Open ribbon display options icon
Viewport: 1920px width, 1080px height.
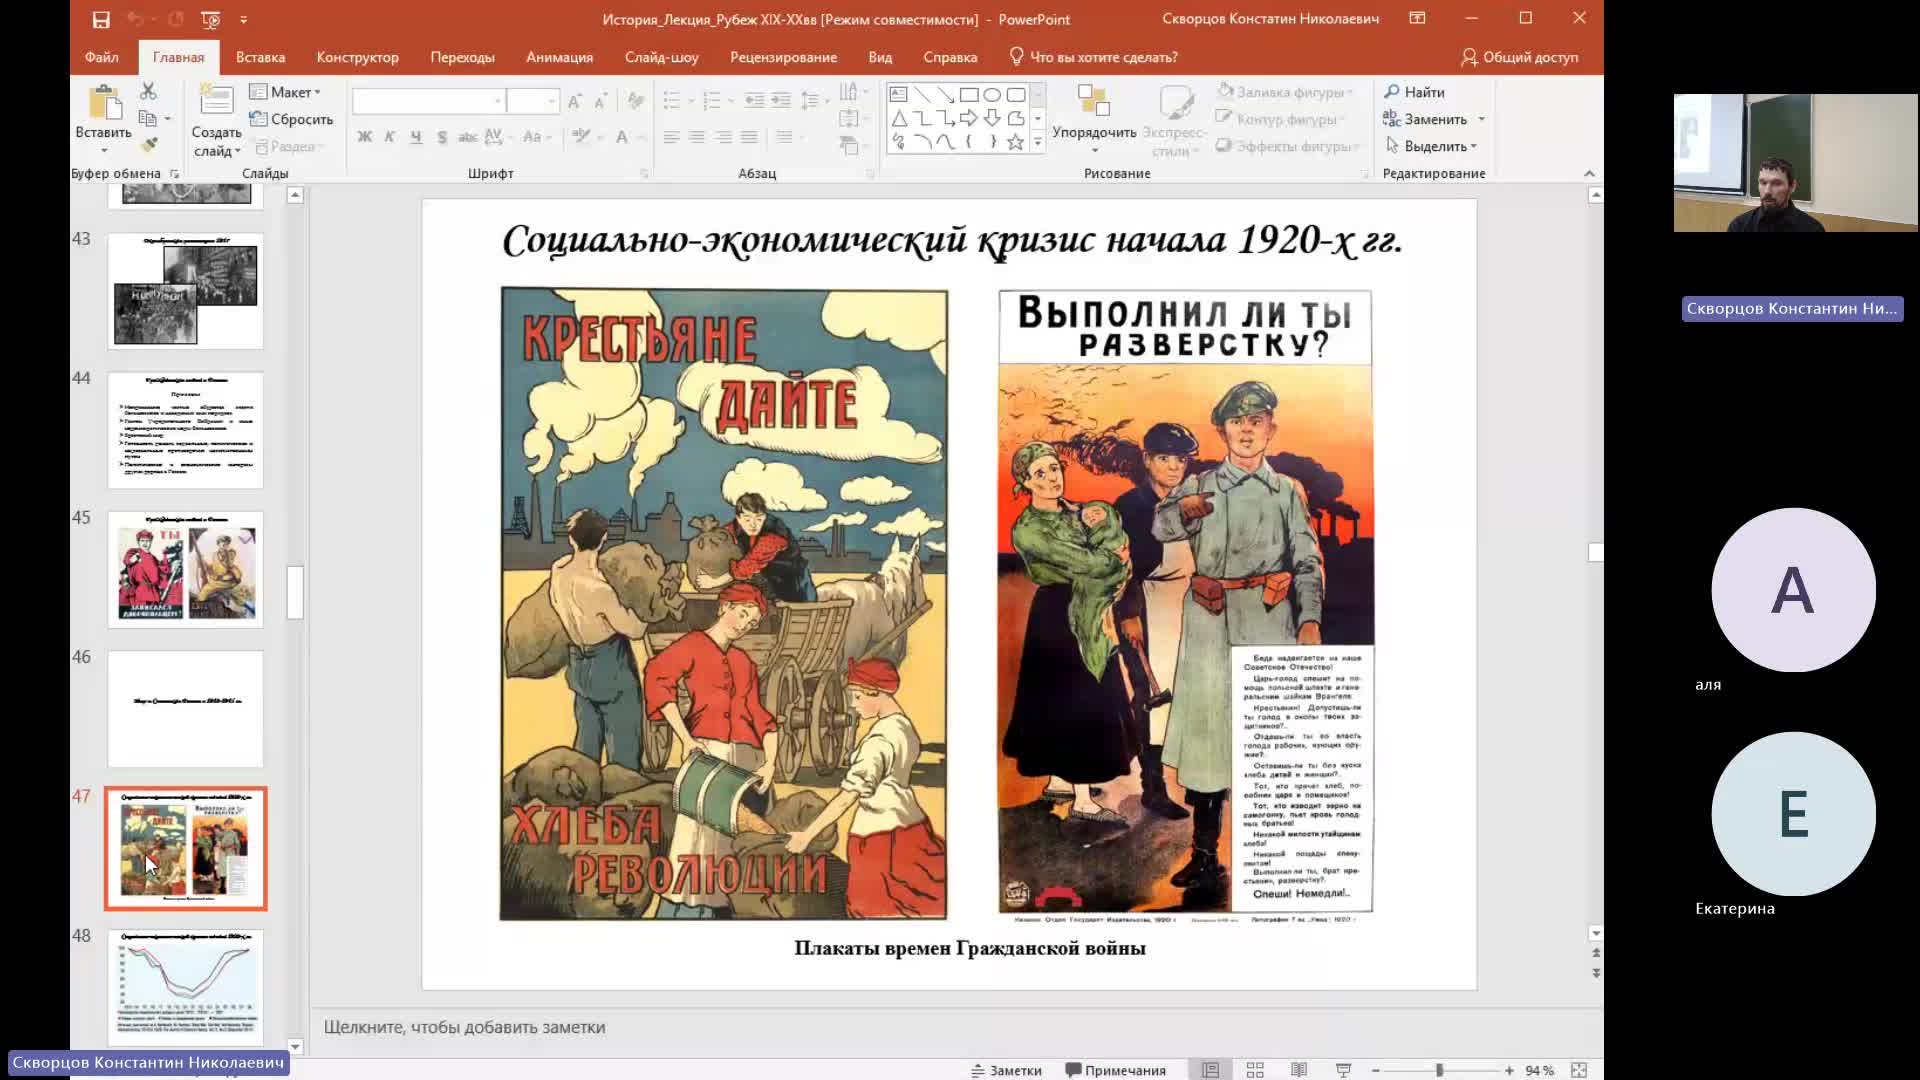1417,18
